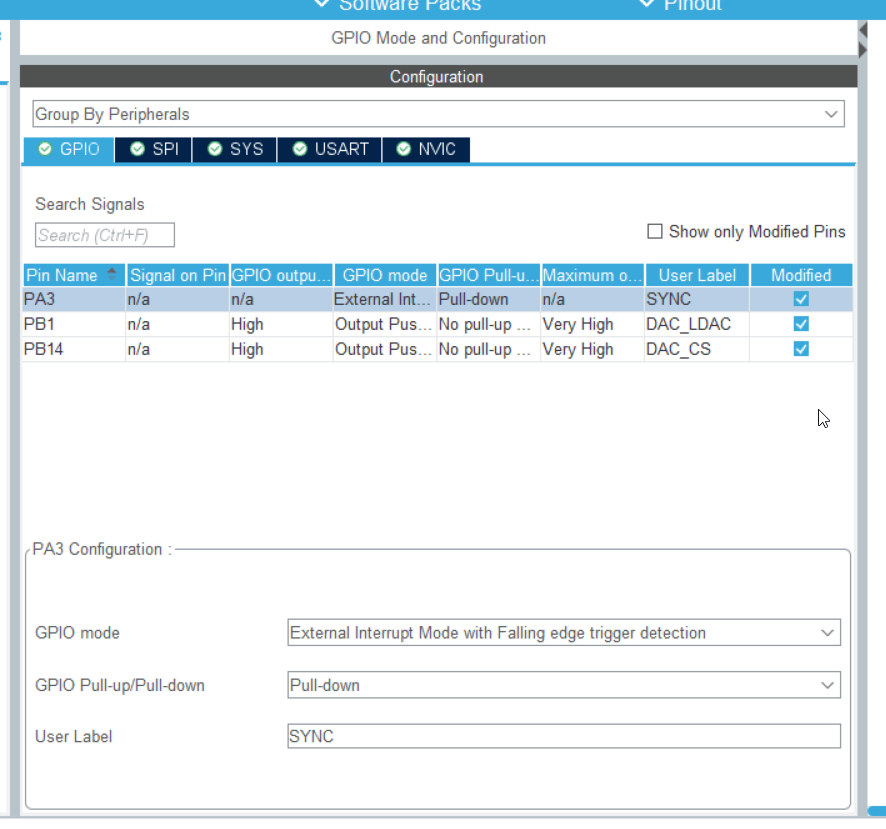Switch to the USART tab
The height and width of the screenshot is (829, 886).
point(329,149)
